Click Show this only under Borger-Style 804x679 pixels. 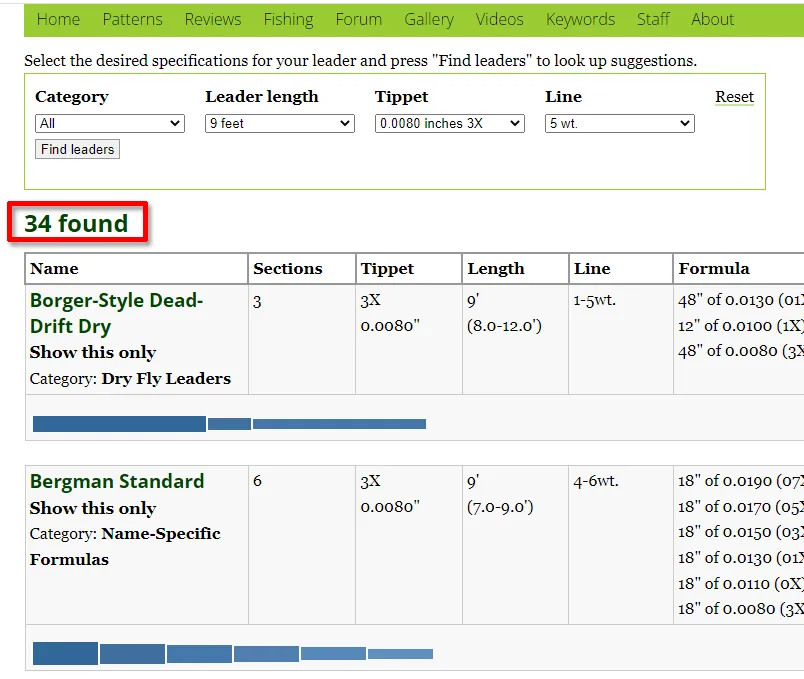pyautogui.click(x=93, y=352)
